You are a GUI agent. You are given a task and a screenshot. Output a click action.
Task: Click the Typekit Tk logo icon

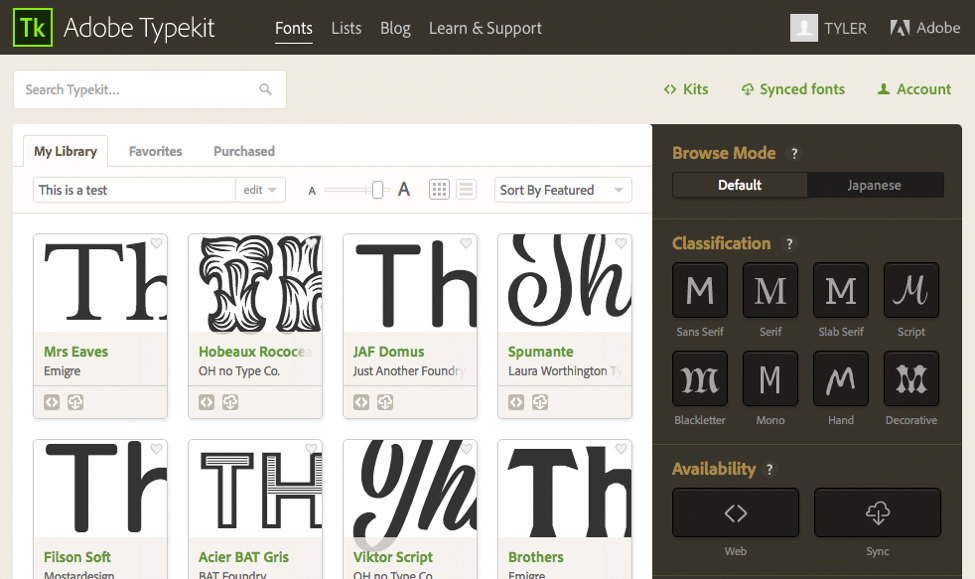pos(33,27)
